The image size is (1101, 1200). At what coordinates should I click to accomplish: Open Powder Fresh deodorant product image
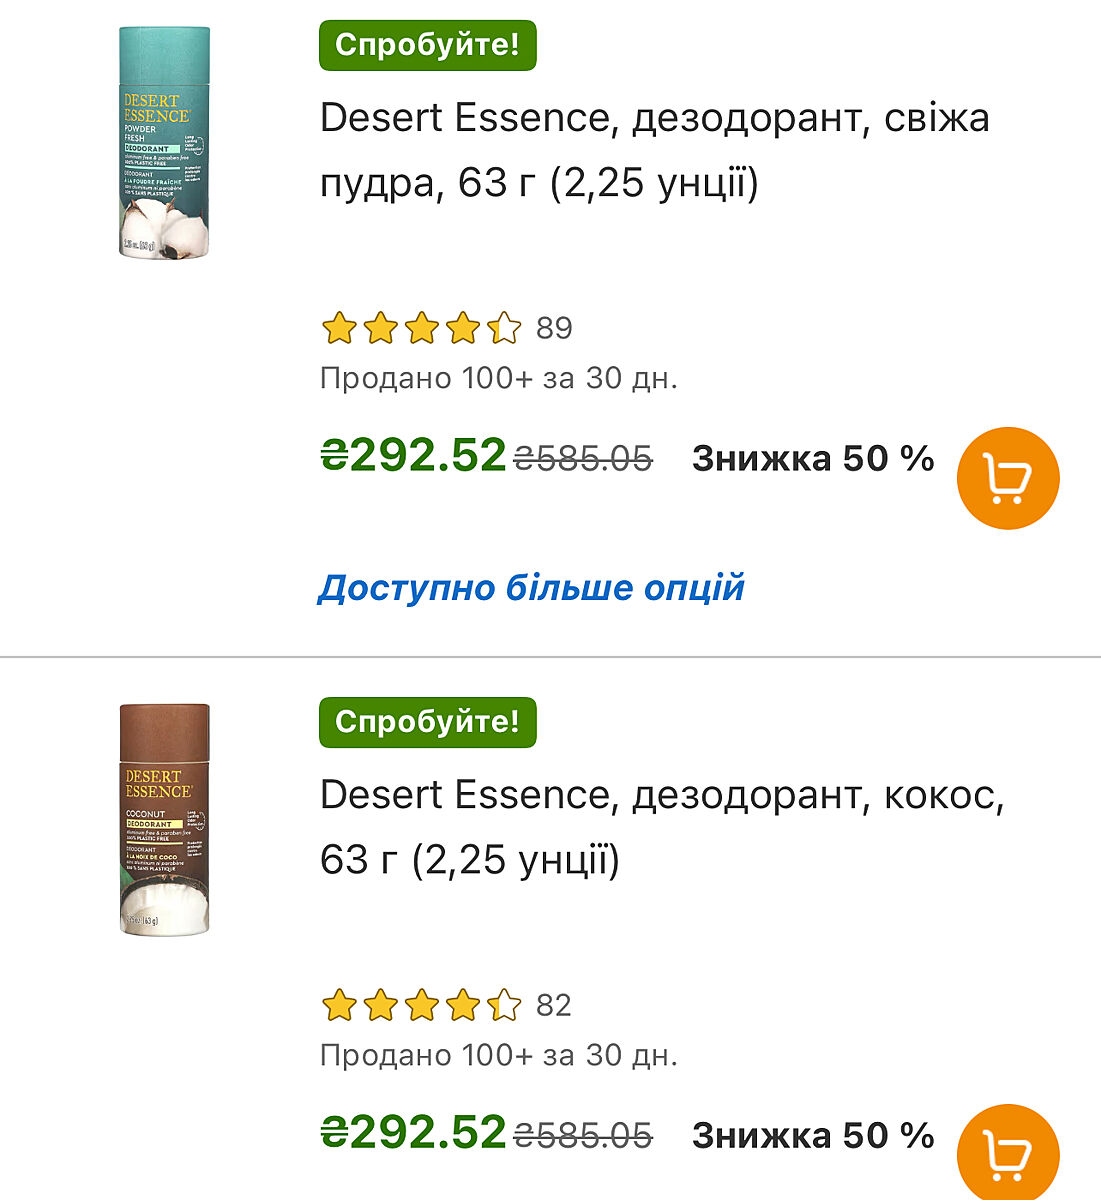click(164, 142)
